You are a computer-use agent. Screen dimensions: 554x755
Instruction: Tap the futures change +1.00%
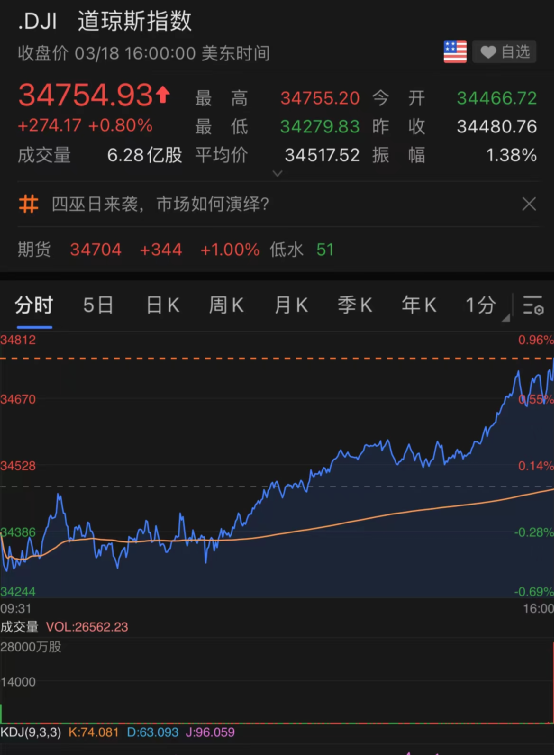230,249
